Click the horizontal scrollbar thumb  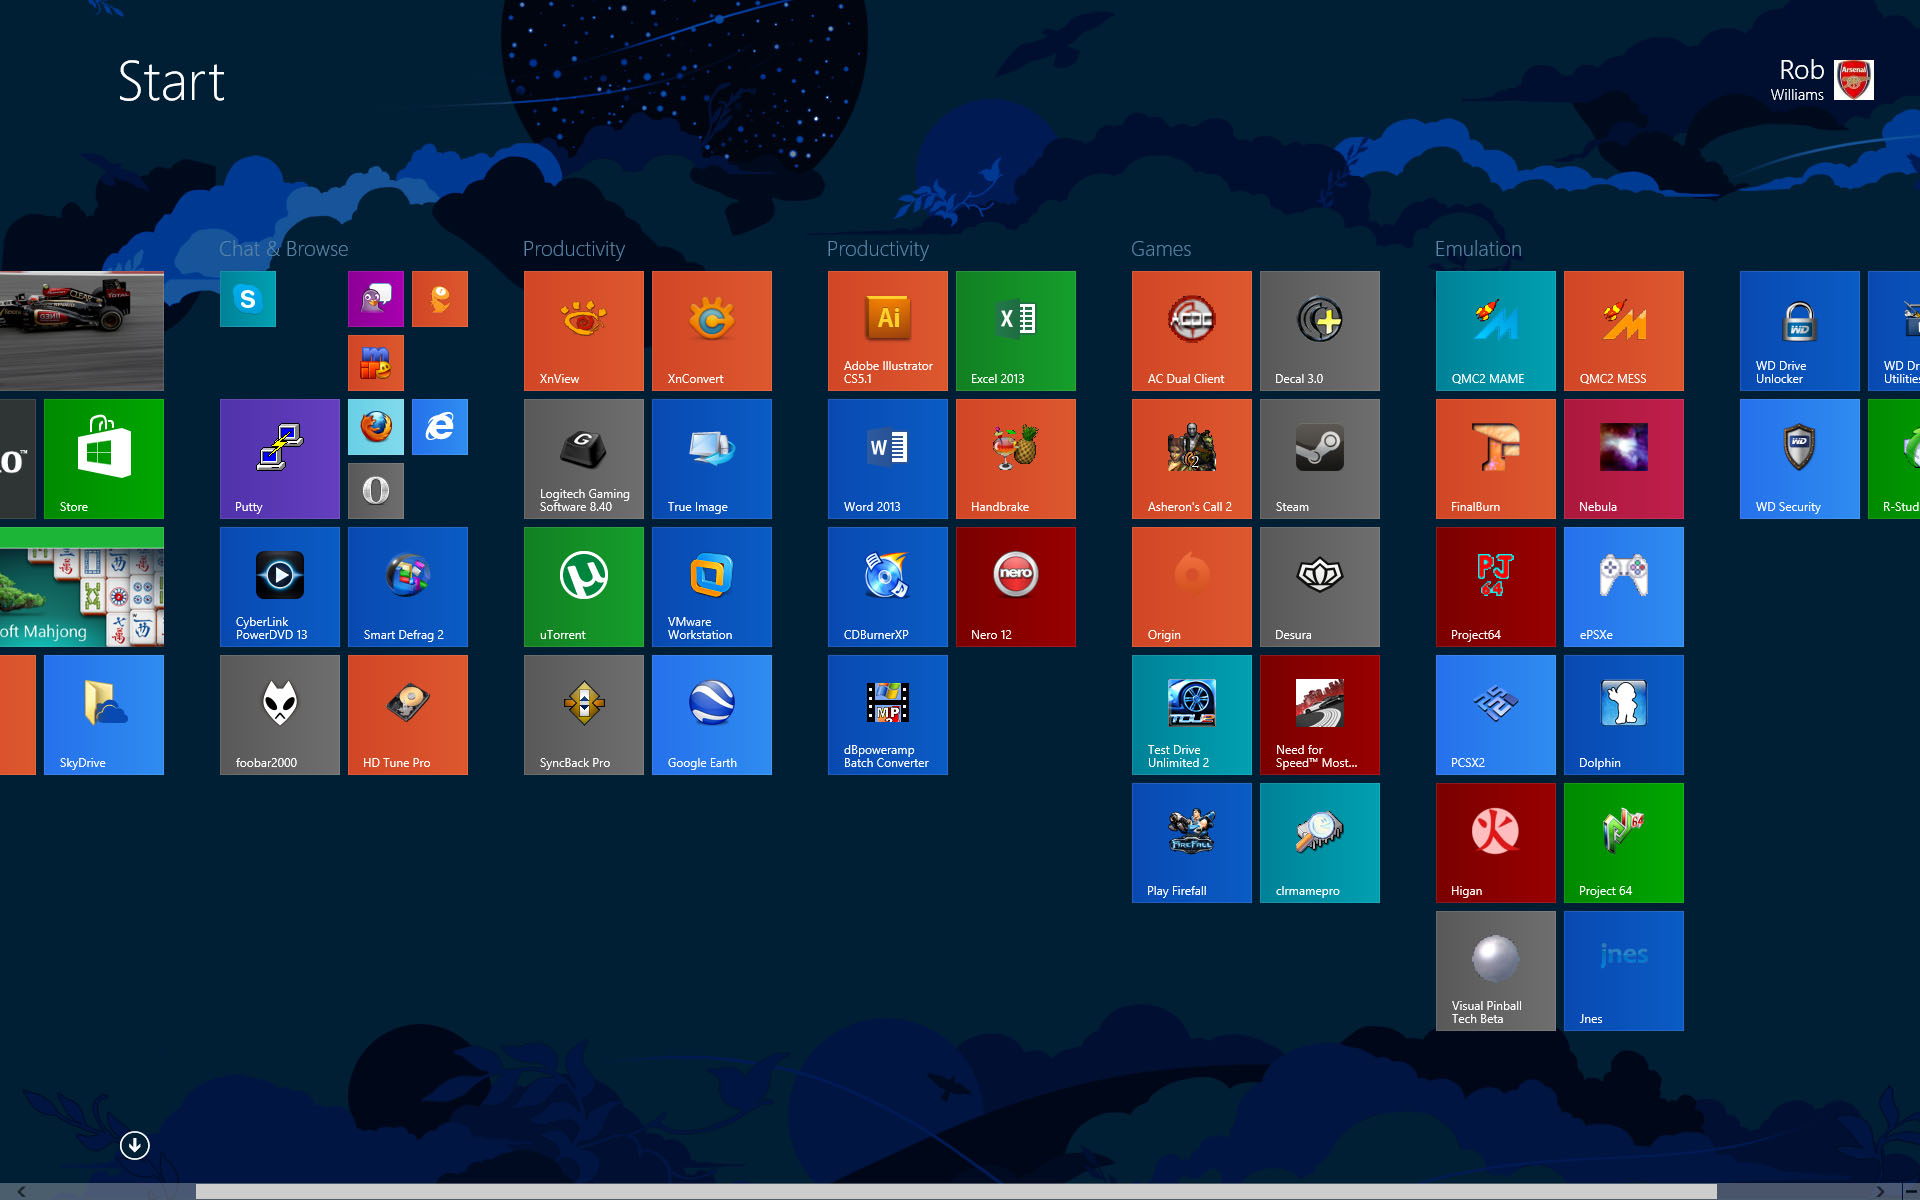pos(956,1191)
